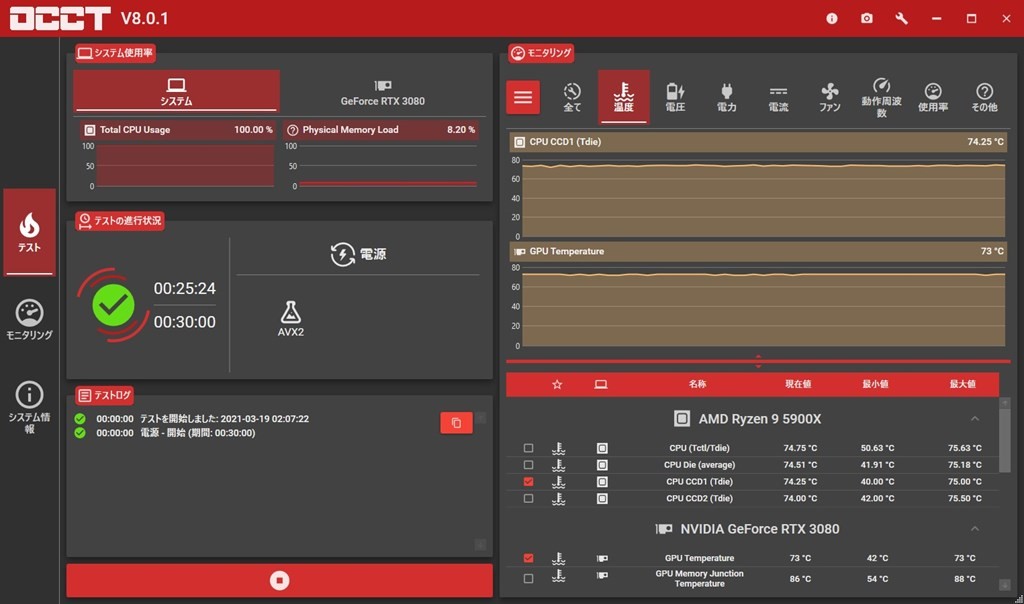Check the GPU Memory Junction Temperature box
Image resolution: width=1024 pixels, height=604 pixels.
[x=528, y=578]
